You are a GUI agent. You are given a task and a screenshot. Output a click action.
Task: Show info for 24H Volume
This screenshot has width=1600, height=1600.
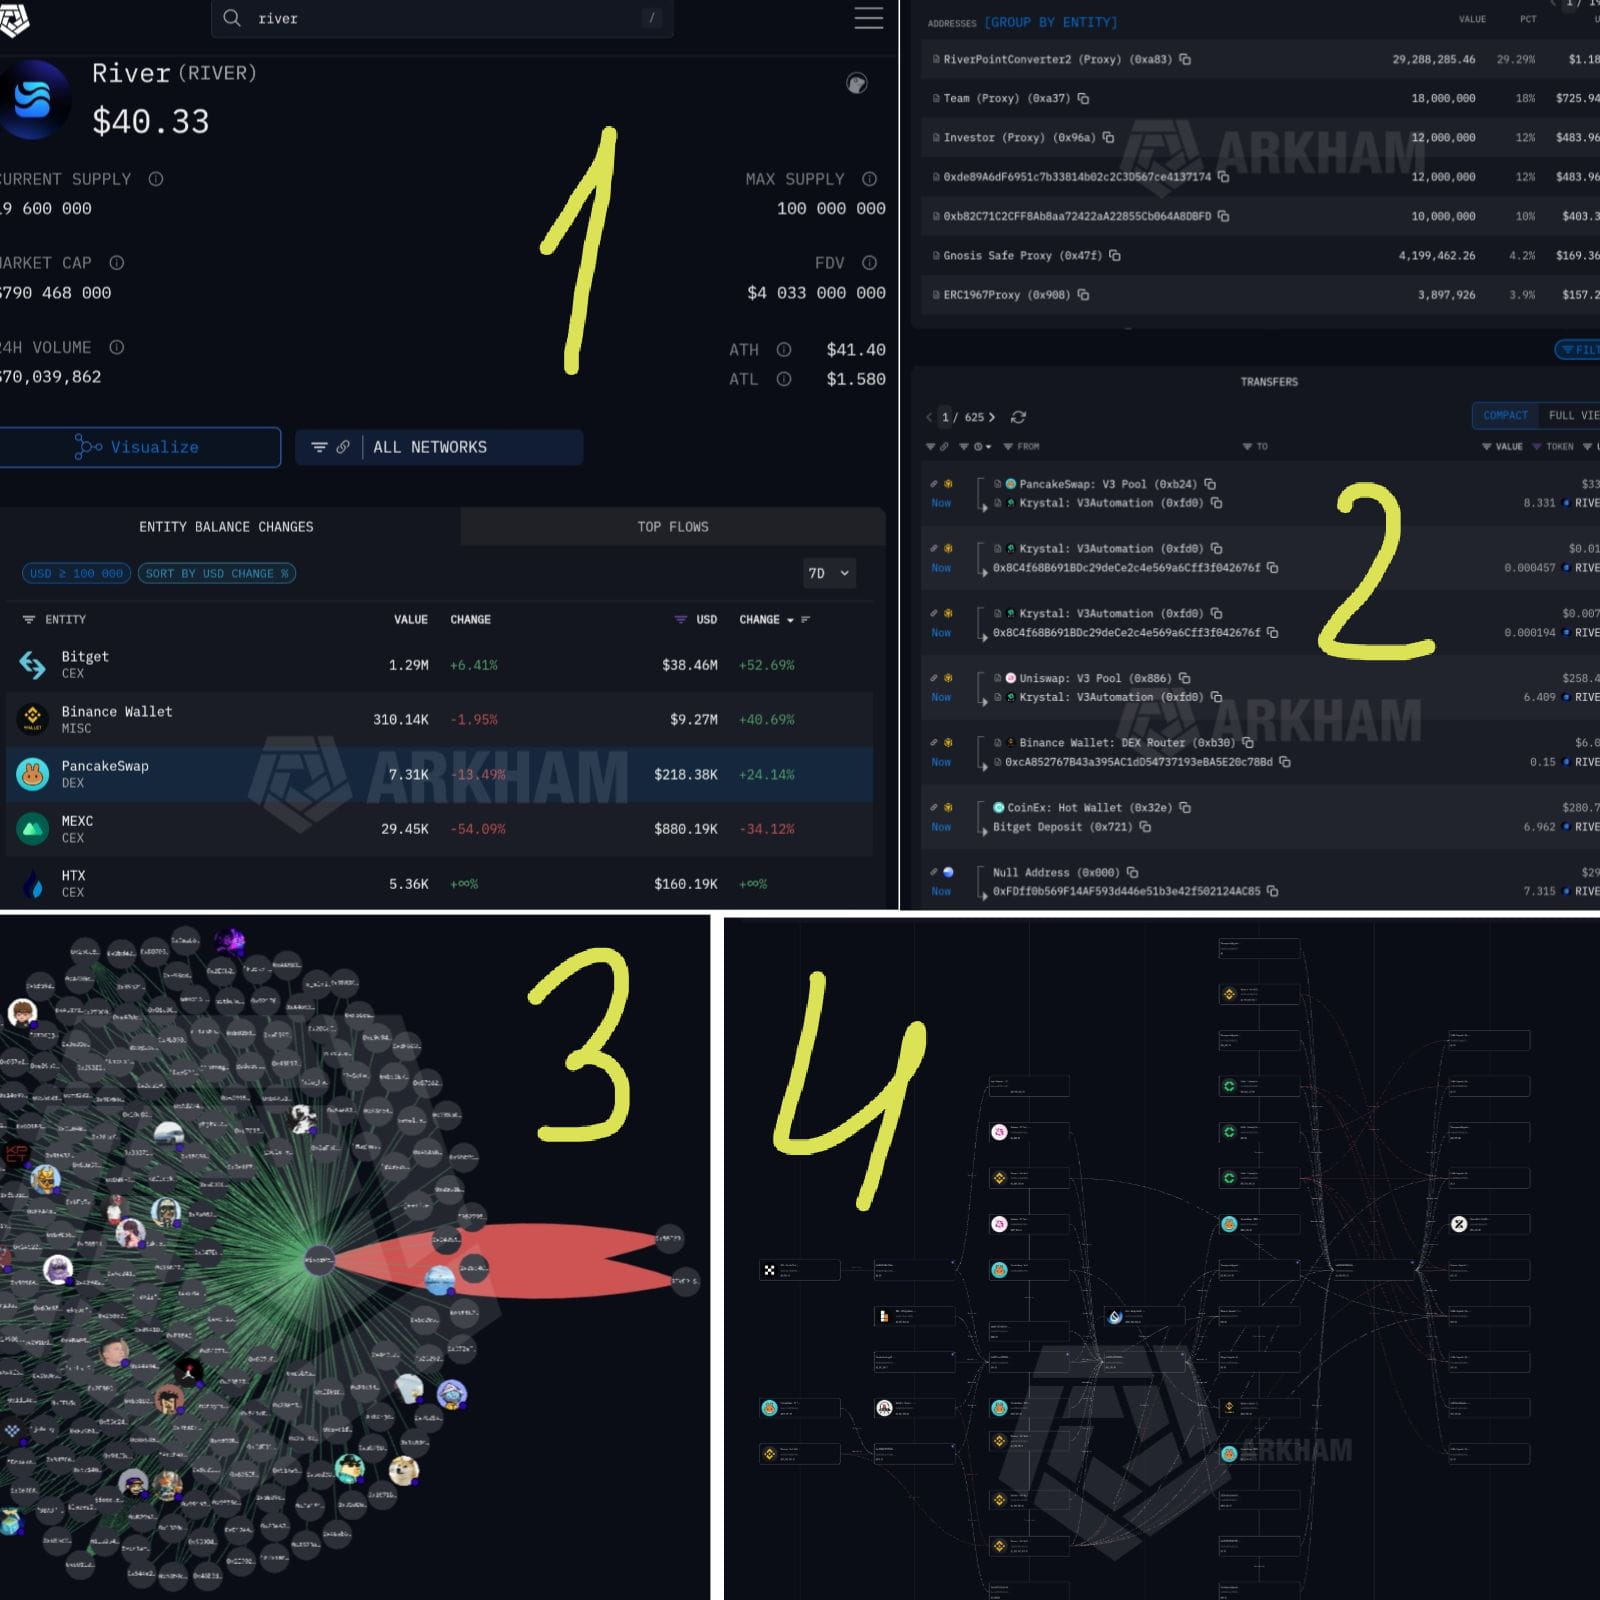[117, 347]
